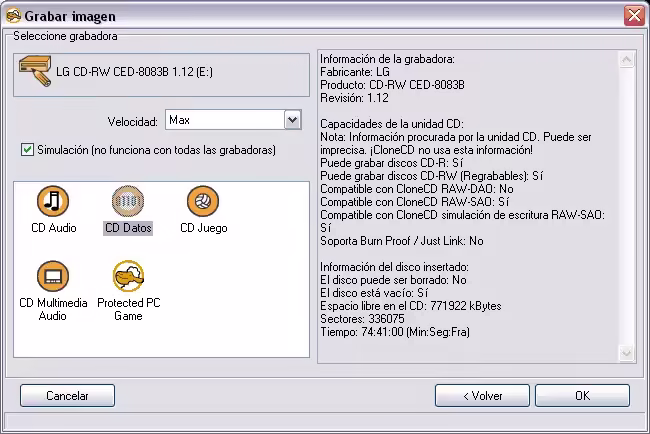
Task: Select the LG CD-RW CED-8083B 1.12 (E:) entry
Action: pyautogui.click(x=161, y=75)
